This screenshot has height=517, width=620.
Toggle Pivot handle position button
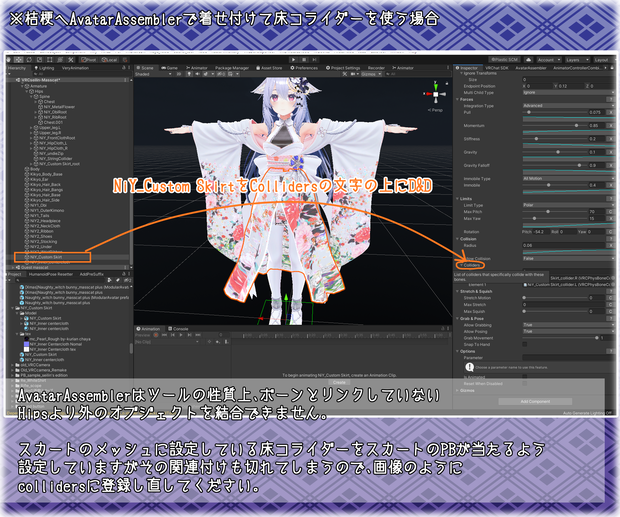[89, 60]
